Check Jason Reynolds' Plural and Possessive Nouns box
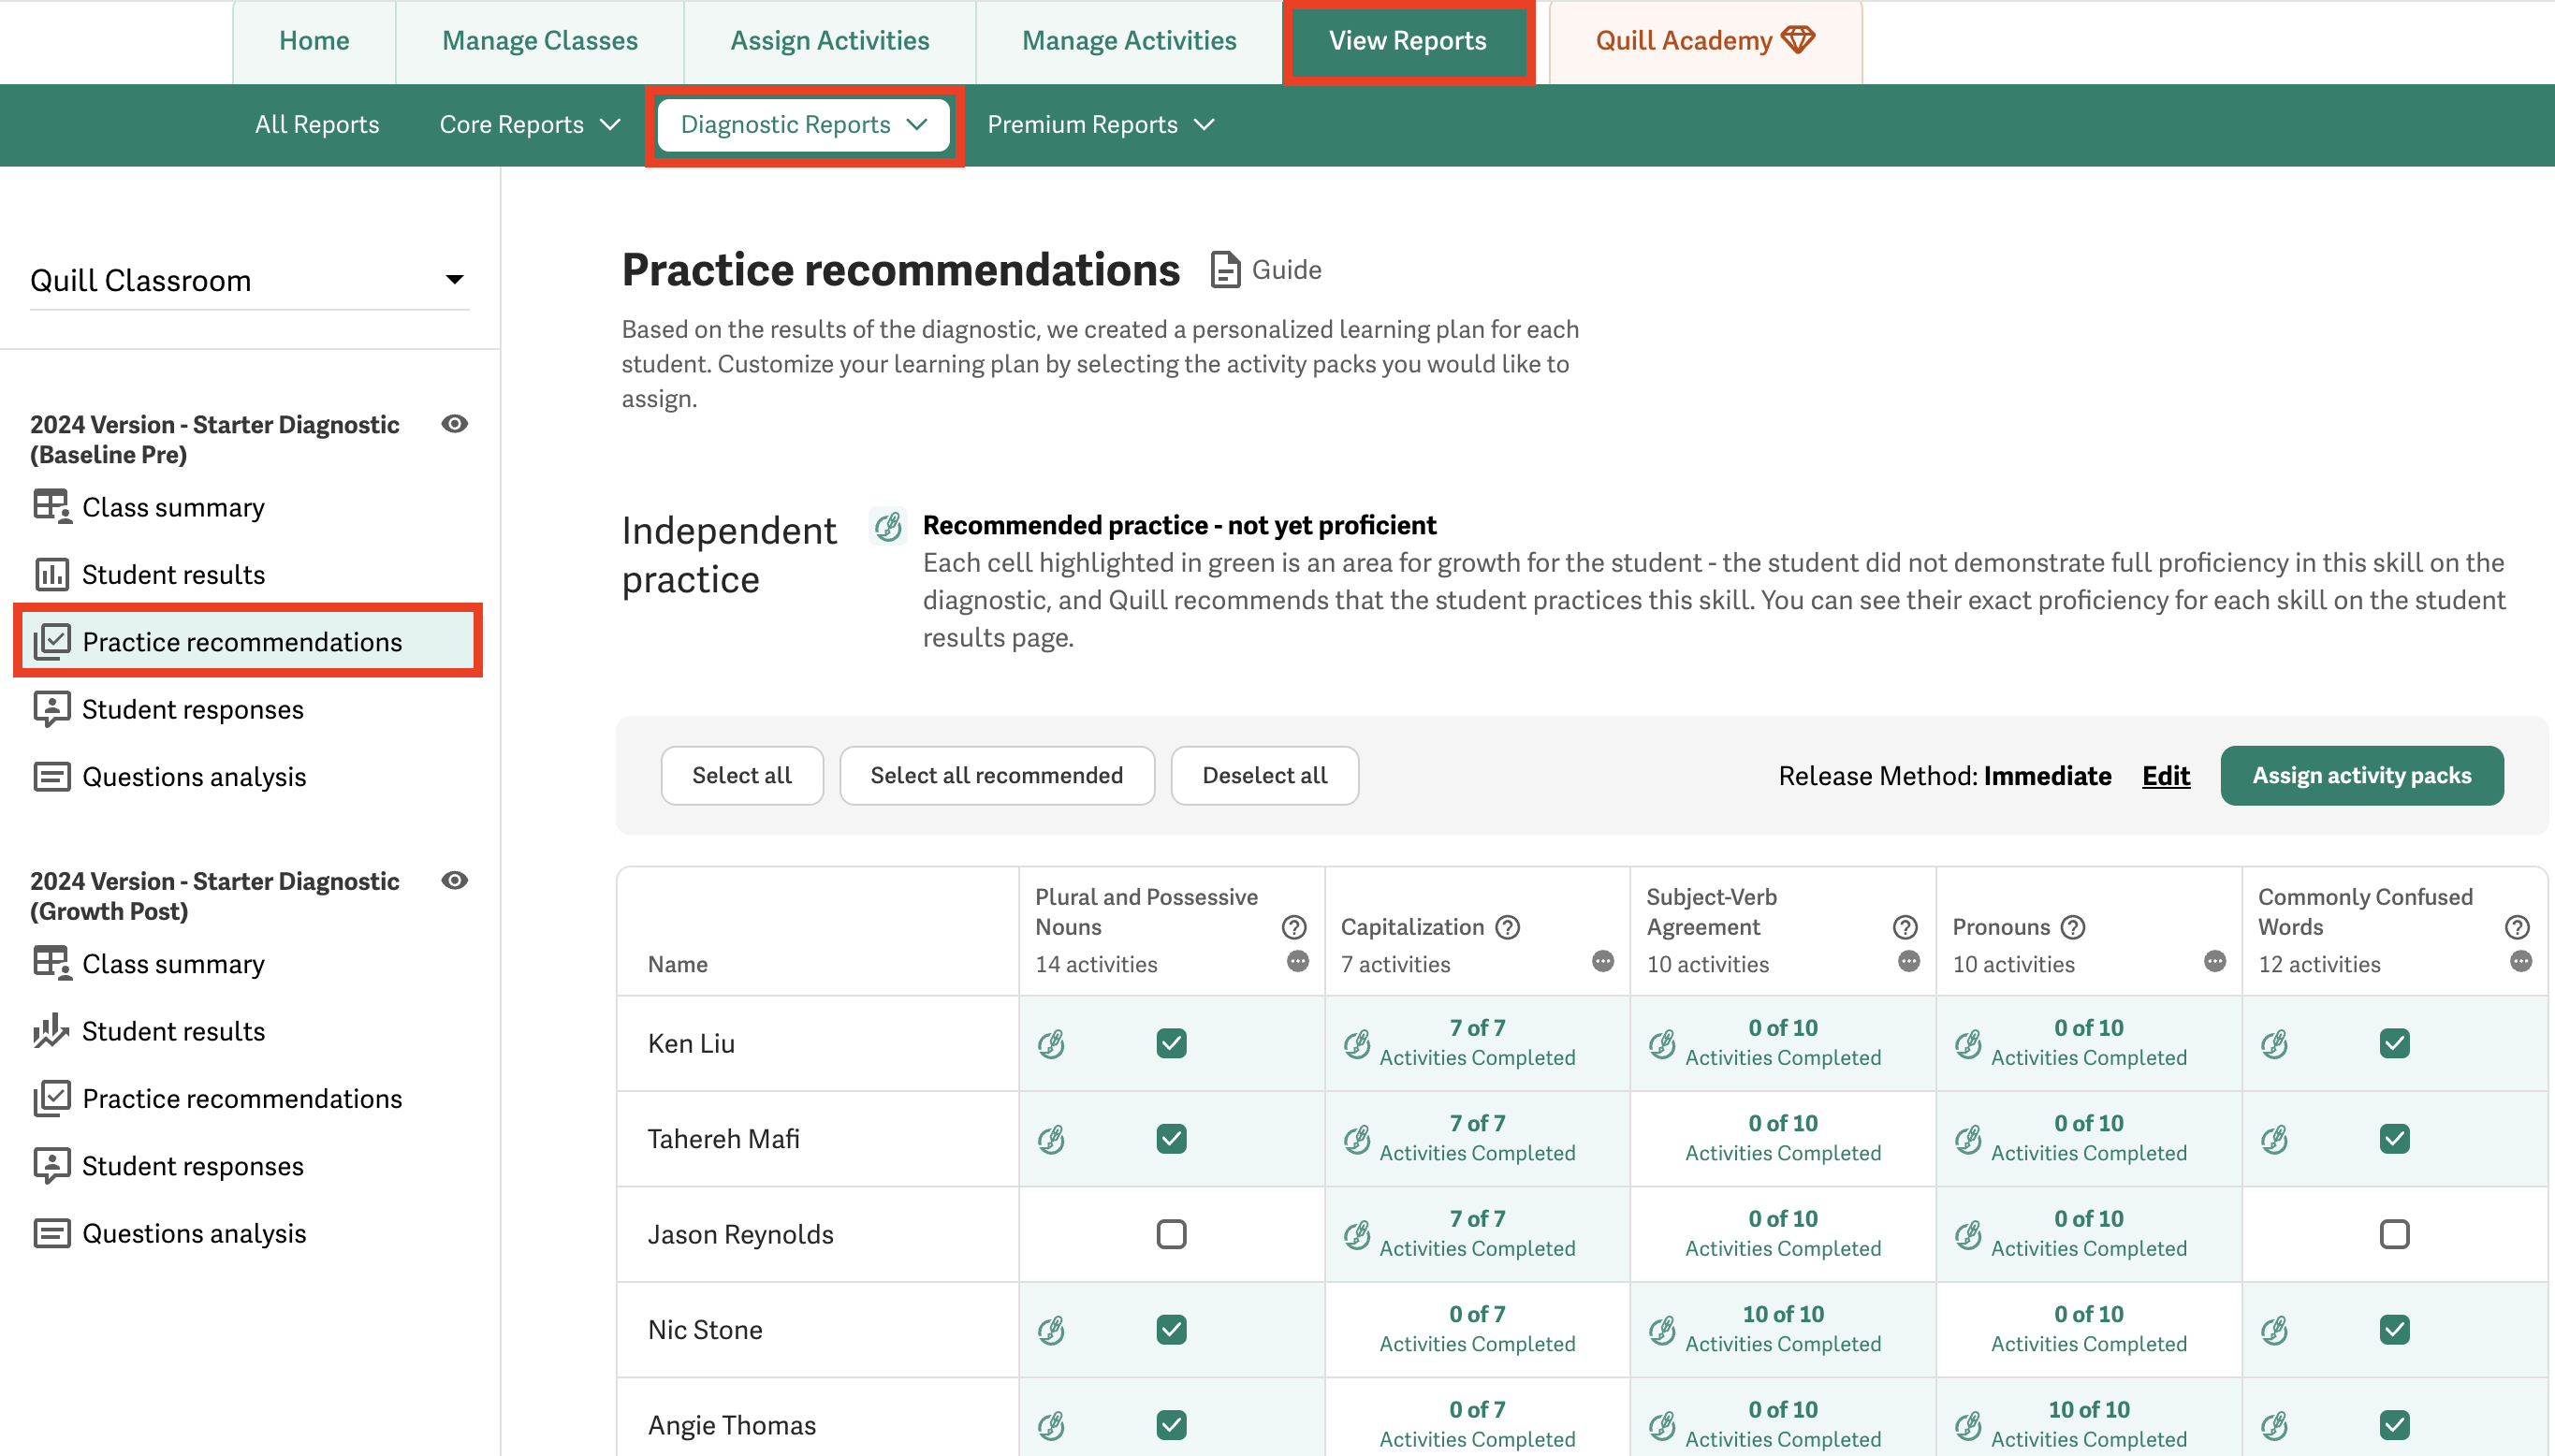The height and width of the screenshot is (1456, 2555). pyautogui.click(x=1171, y=1234)
